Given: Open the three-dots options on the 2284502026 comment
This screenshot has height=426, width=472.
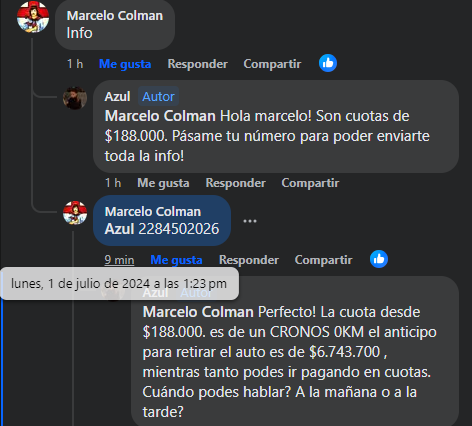Looking at the screenshot, I should (x=250, y=221).
